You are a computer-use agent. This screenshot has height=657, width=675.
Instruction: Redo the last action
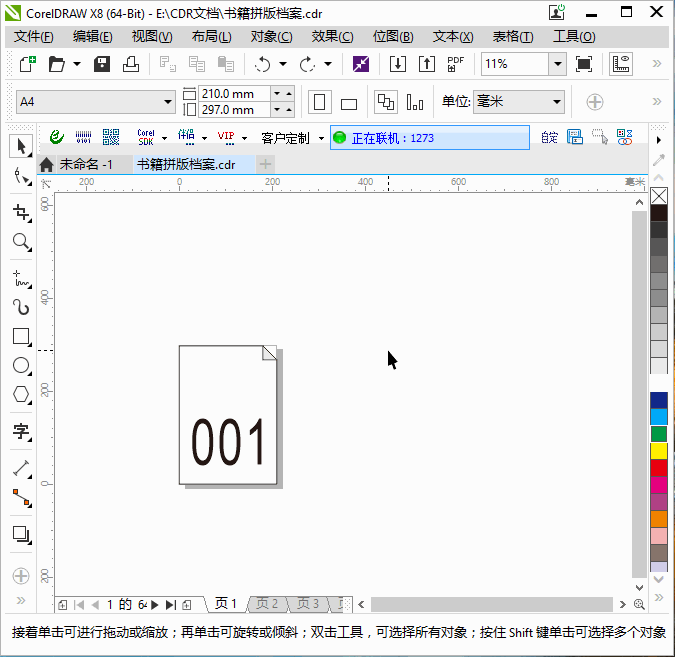click(x=307, y=64)
